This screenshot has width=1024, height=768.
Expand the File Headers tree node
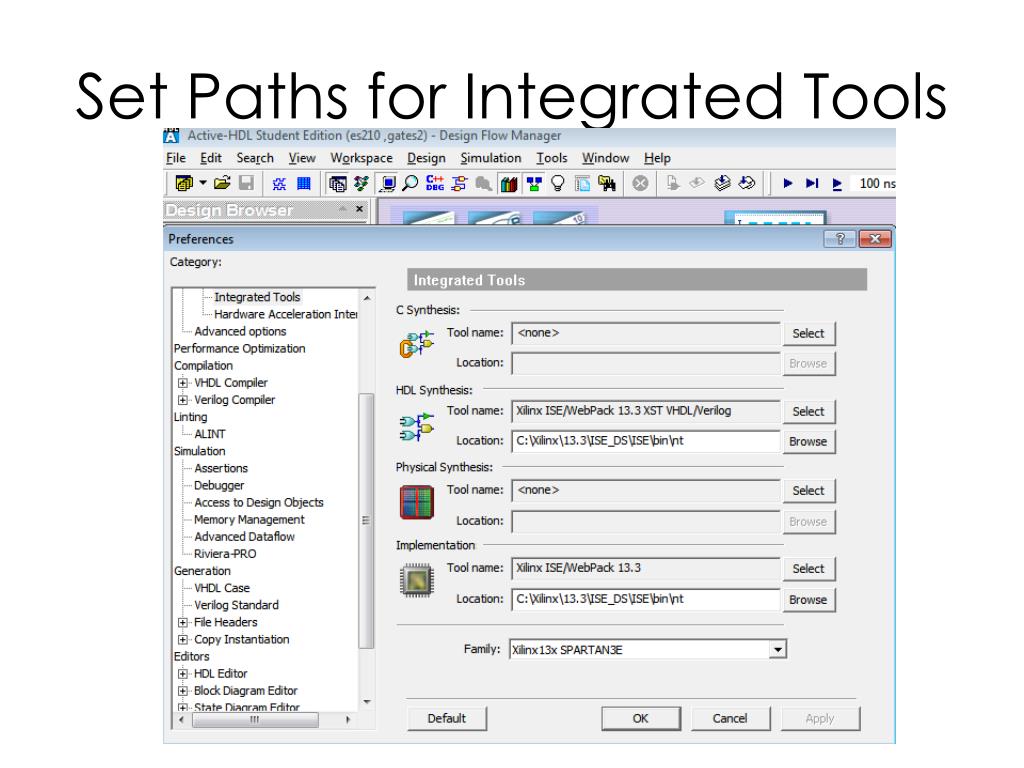(x=183, y=622)
